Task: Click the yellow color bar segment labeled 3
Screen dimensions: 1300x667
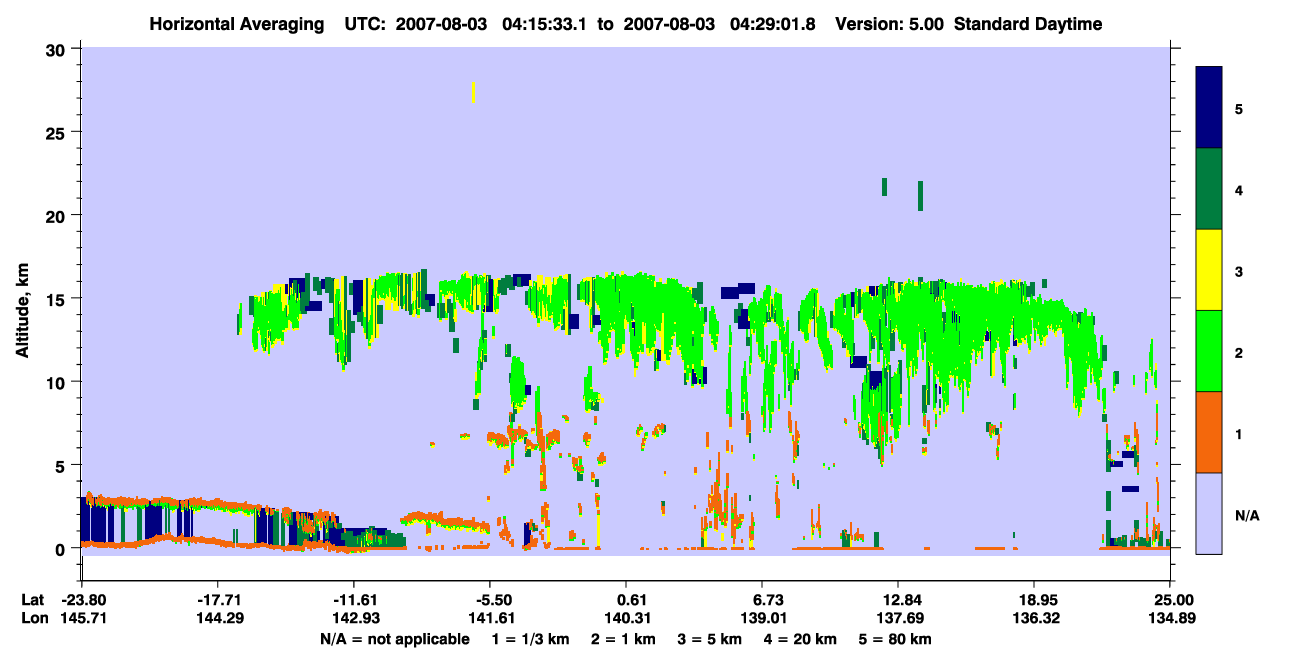Action: (x=1209, y=270)
